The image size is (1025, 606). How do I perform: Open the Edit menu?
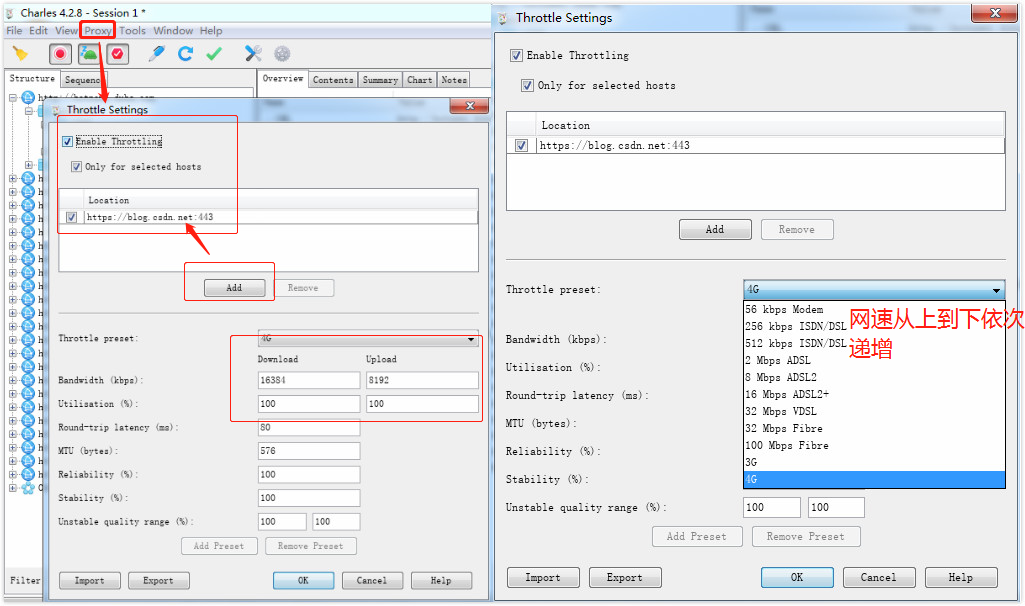pyautogui.click(x=38, y=31)
